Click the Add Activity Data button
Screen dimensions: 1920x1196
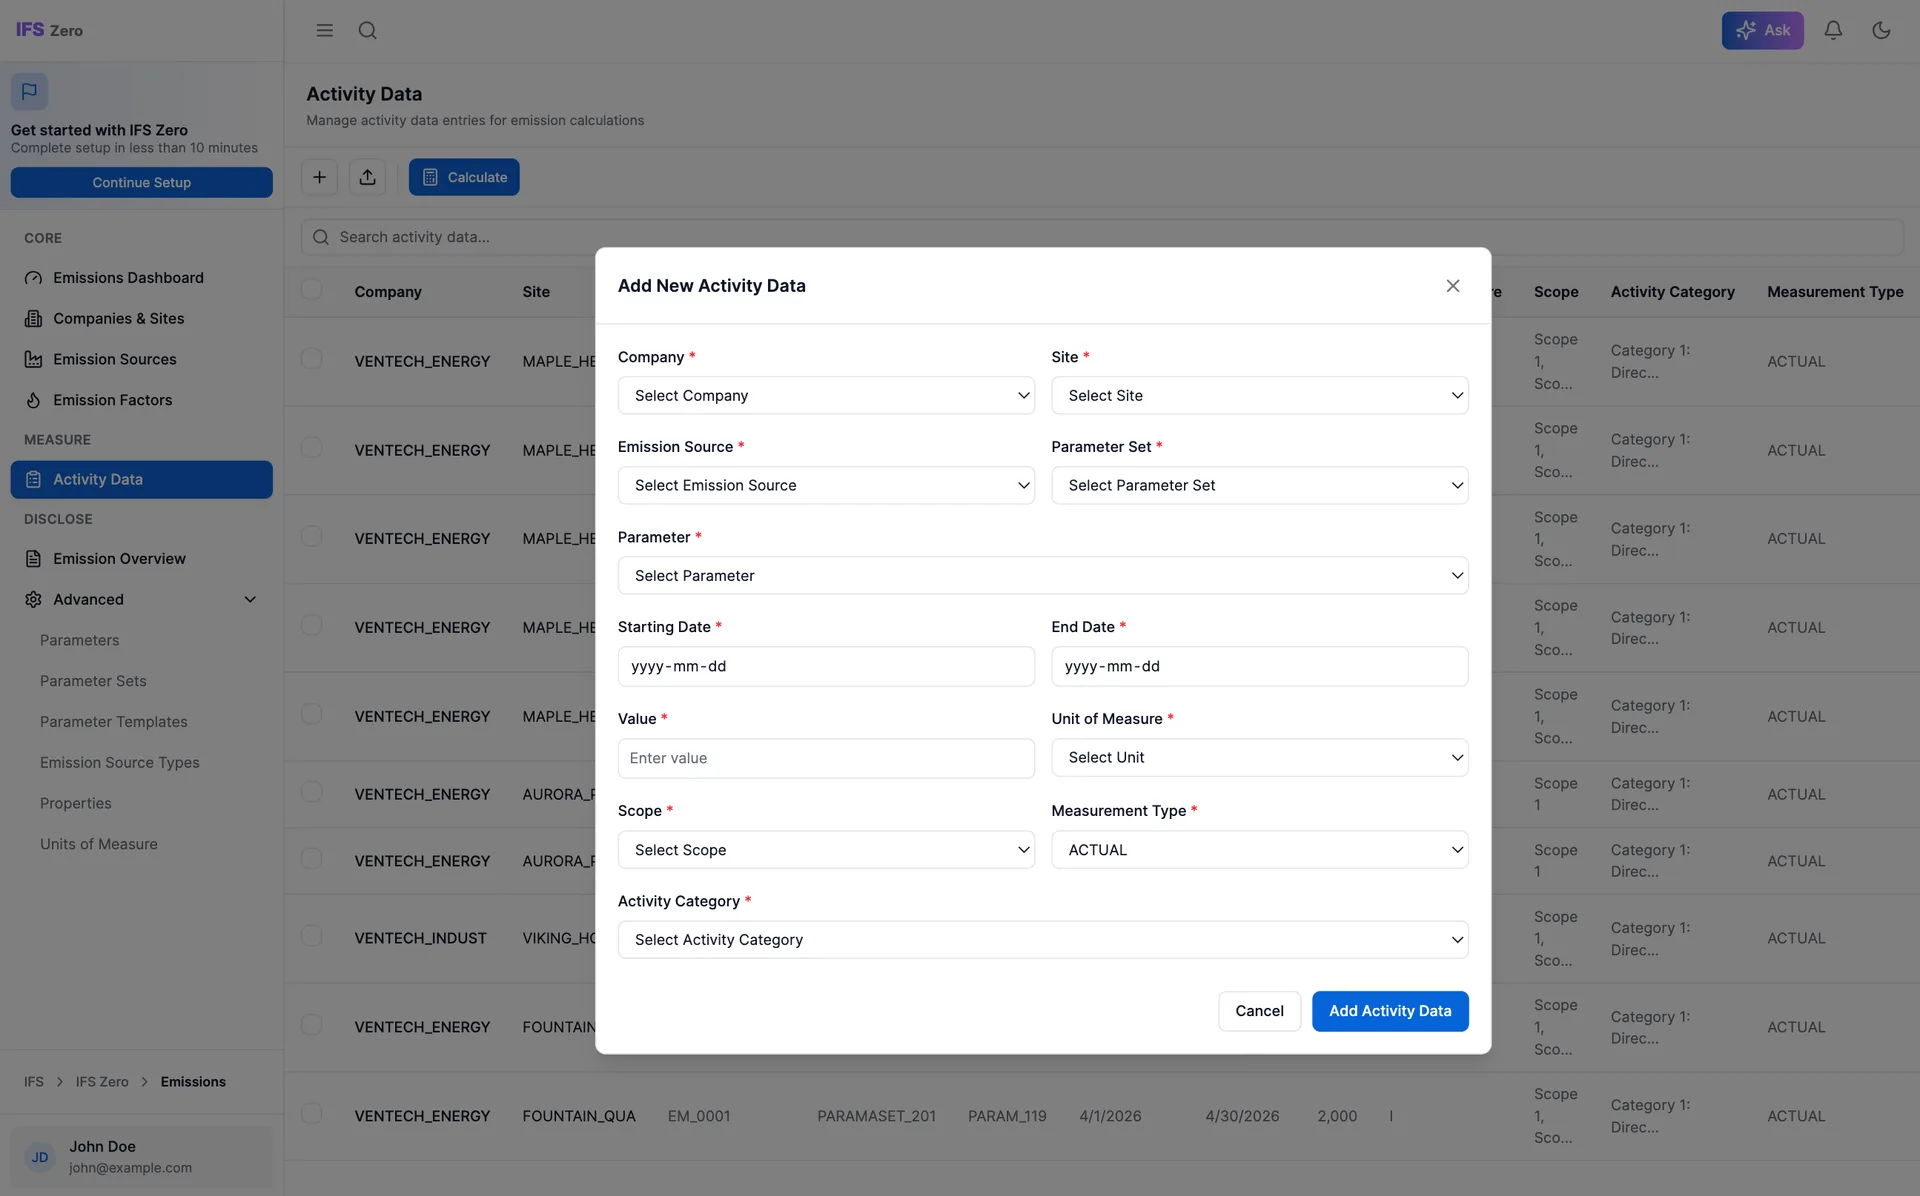(x=1390, y=1011)
